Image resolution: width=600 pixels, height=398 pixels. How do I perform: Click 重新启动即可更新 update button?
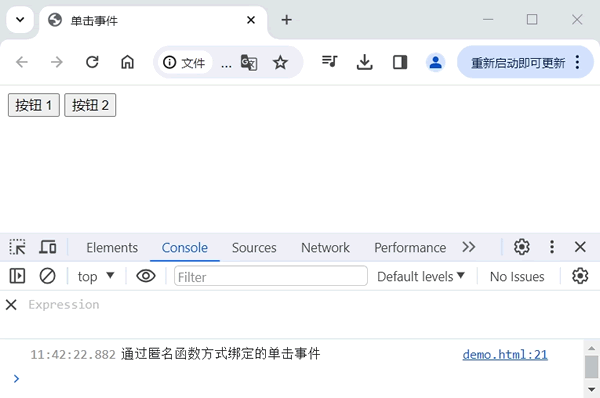[518, 62]
